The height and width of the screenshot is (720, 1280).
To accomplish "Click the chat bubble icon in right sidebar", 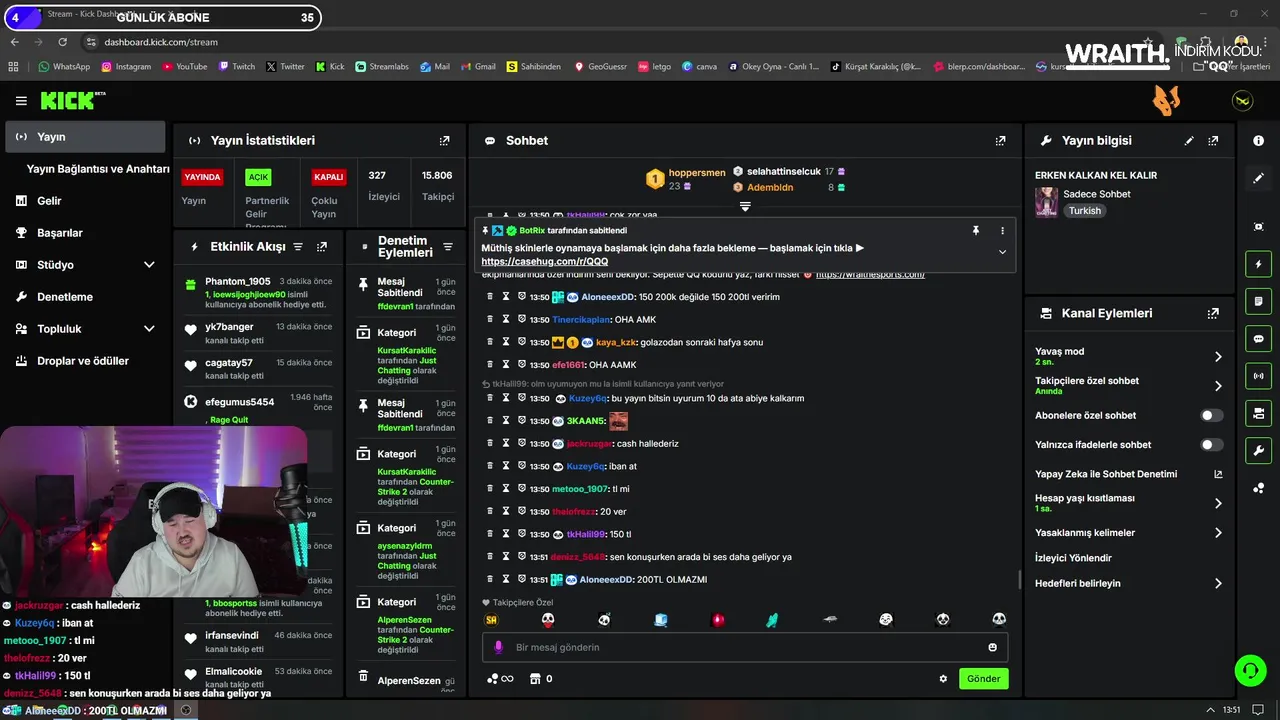I will pos(1258,339).
